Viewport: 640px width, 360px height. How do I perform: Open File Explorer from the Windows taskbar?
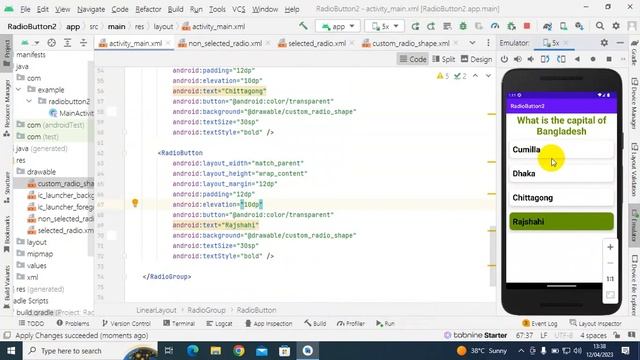point(216,351)
